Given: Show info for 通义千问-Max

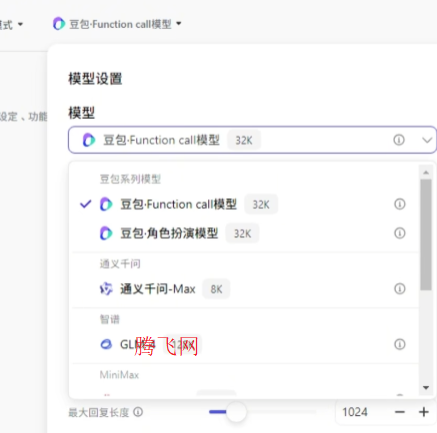Looking at the screenshot, I should 400,289.
